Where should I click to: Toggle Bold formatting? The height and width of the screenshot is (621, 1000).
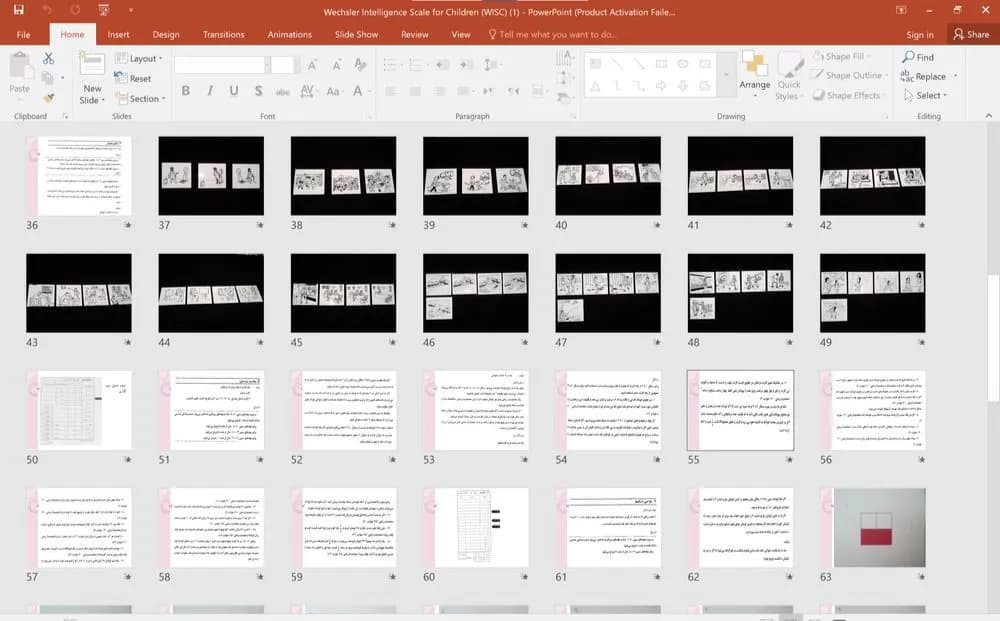pyautogui.click(x=186, y=91)
